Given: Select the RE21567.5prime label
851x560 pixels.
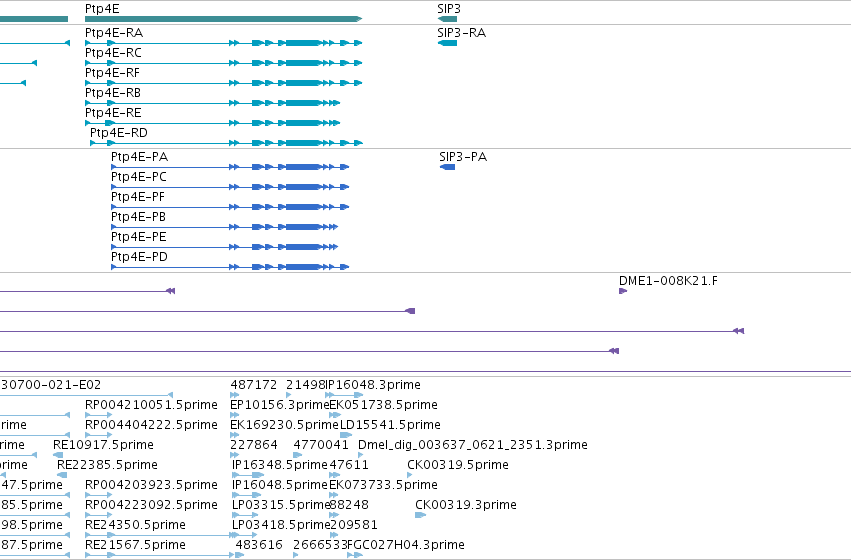Looking at the screenshot, I should tap(135, 546).
